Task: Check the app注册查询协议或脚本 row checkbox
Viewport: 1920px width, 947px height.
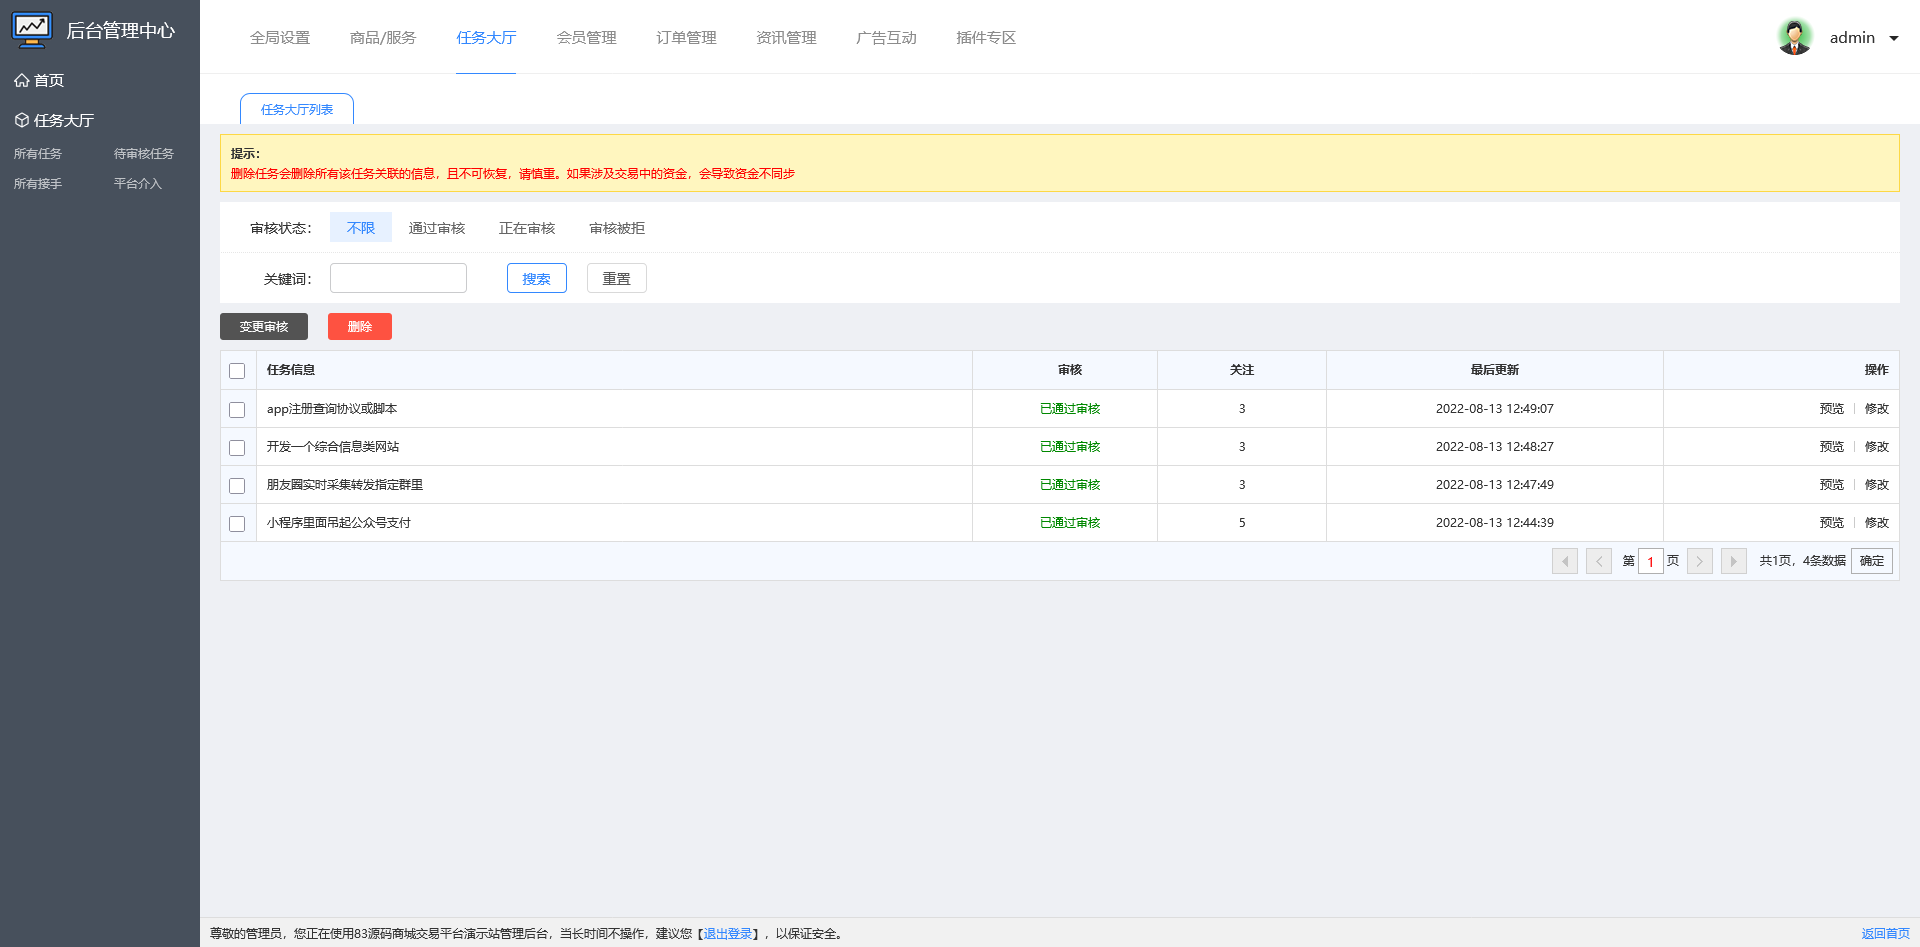Action: coord(237,410)
